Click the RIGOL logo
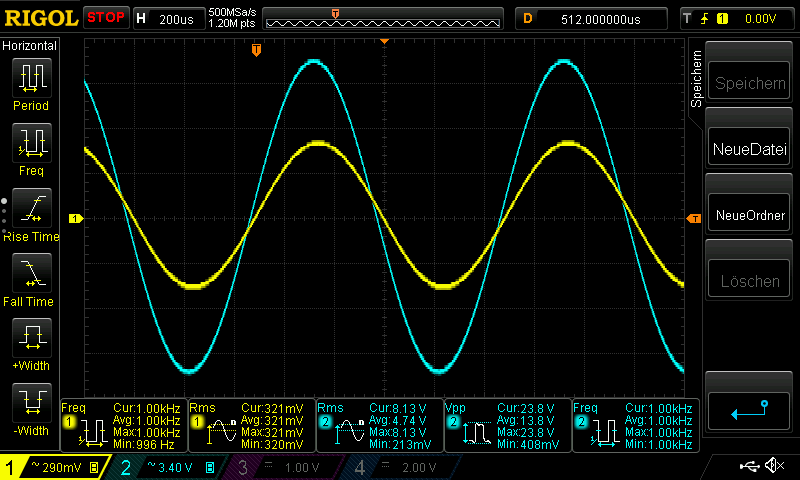 tap(41, 18)
